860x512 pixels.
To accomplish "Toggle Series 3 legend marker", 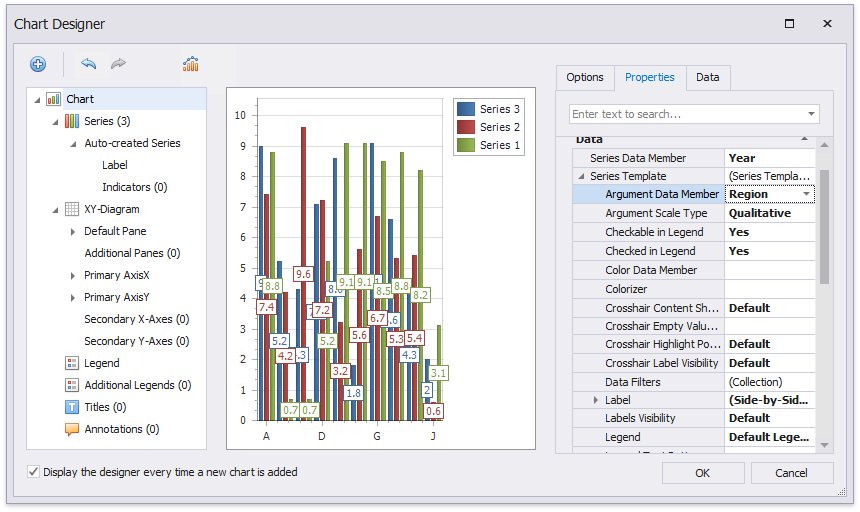I will tap(466, 109).
